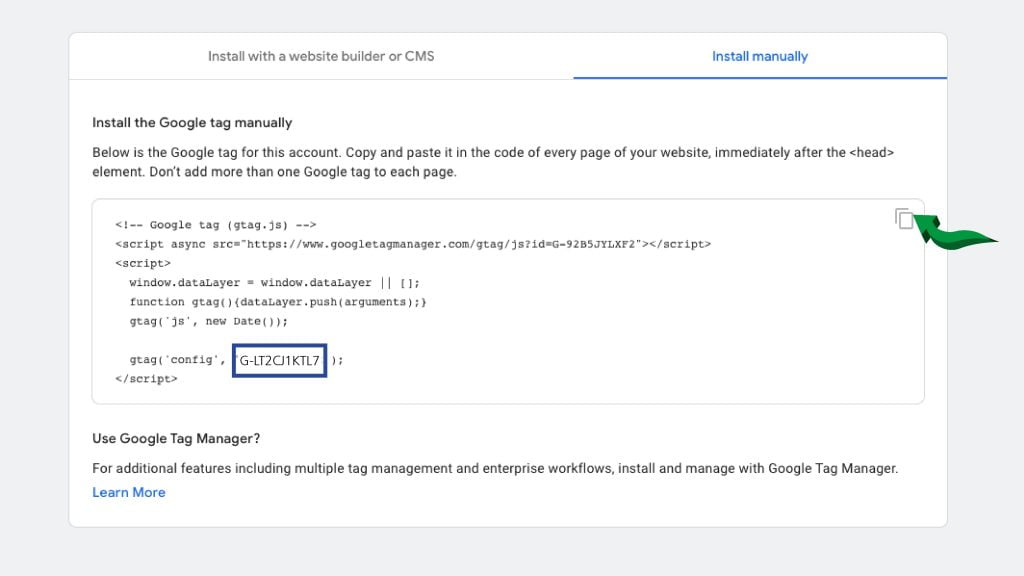Click the 'Below is the Google tag' instruction paragraph
Viewport: 1024px width, 576px height.
(493, 162)
